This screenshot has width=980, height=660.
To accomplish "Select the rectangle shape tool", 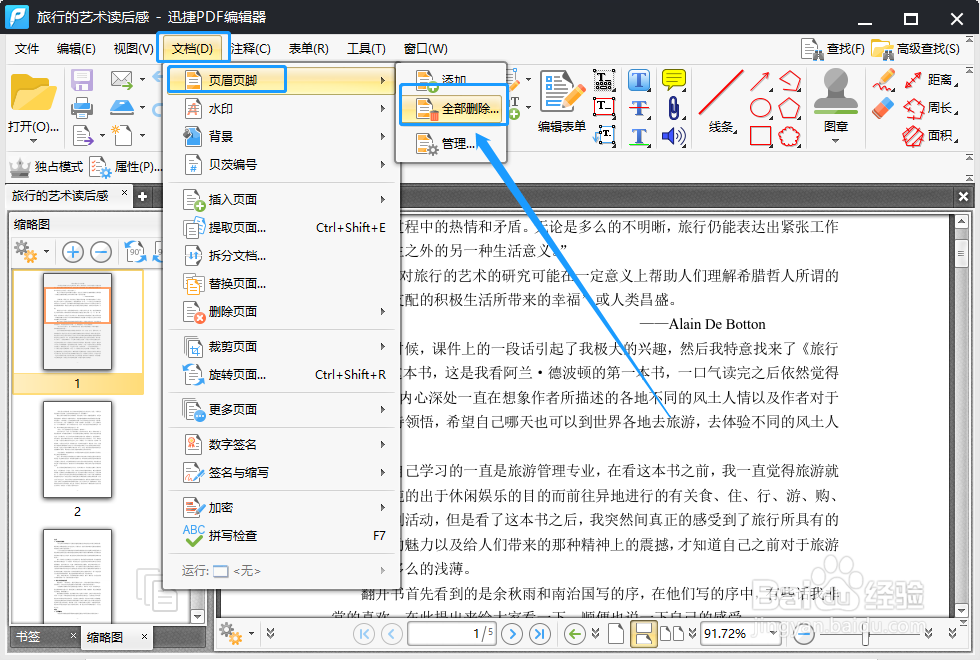I will click(x=760, y=136).
